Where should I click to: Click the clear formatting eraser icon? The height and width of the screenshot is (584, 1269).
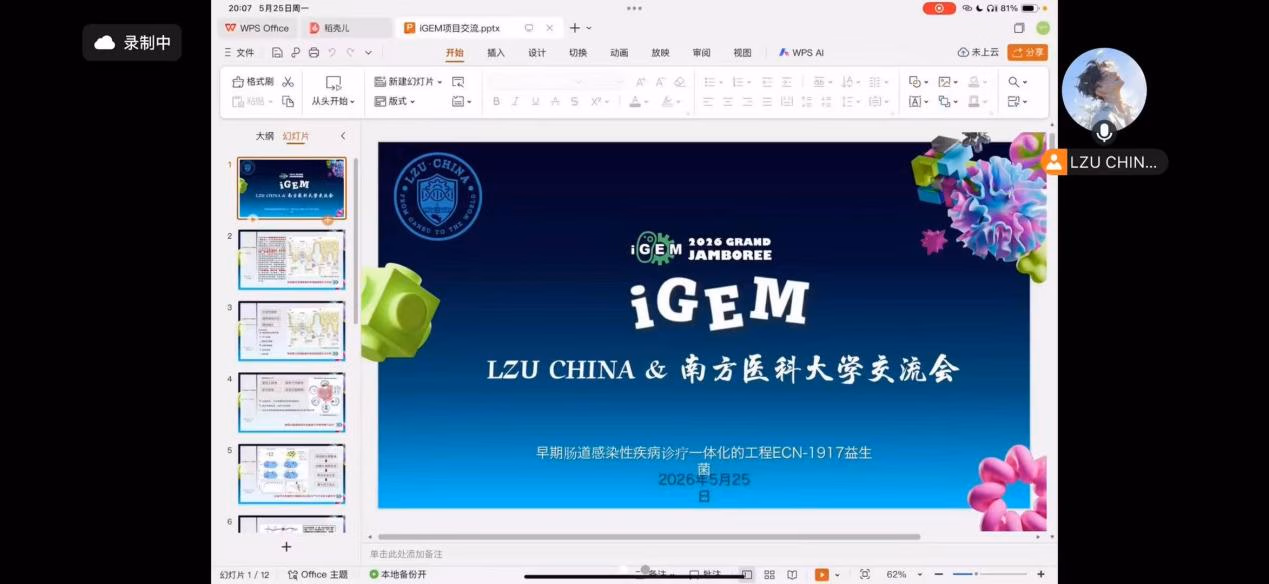click(x=680, y=82)
